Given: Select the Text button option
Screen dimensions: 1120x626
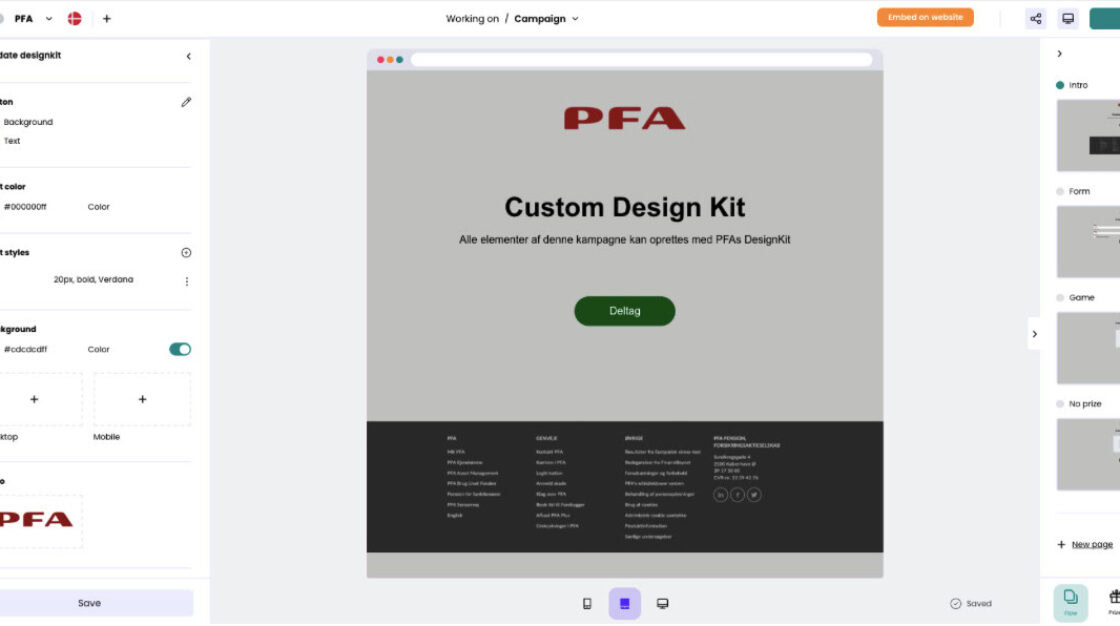Looking at the screenshot, I should (x=12, y=141).
